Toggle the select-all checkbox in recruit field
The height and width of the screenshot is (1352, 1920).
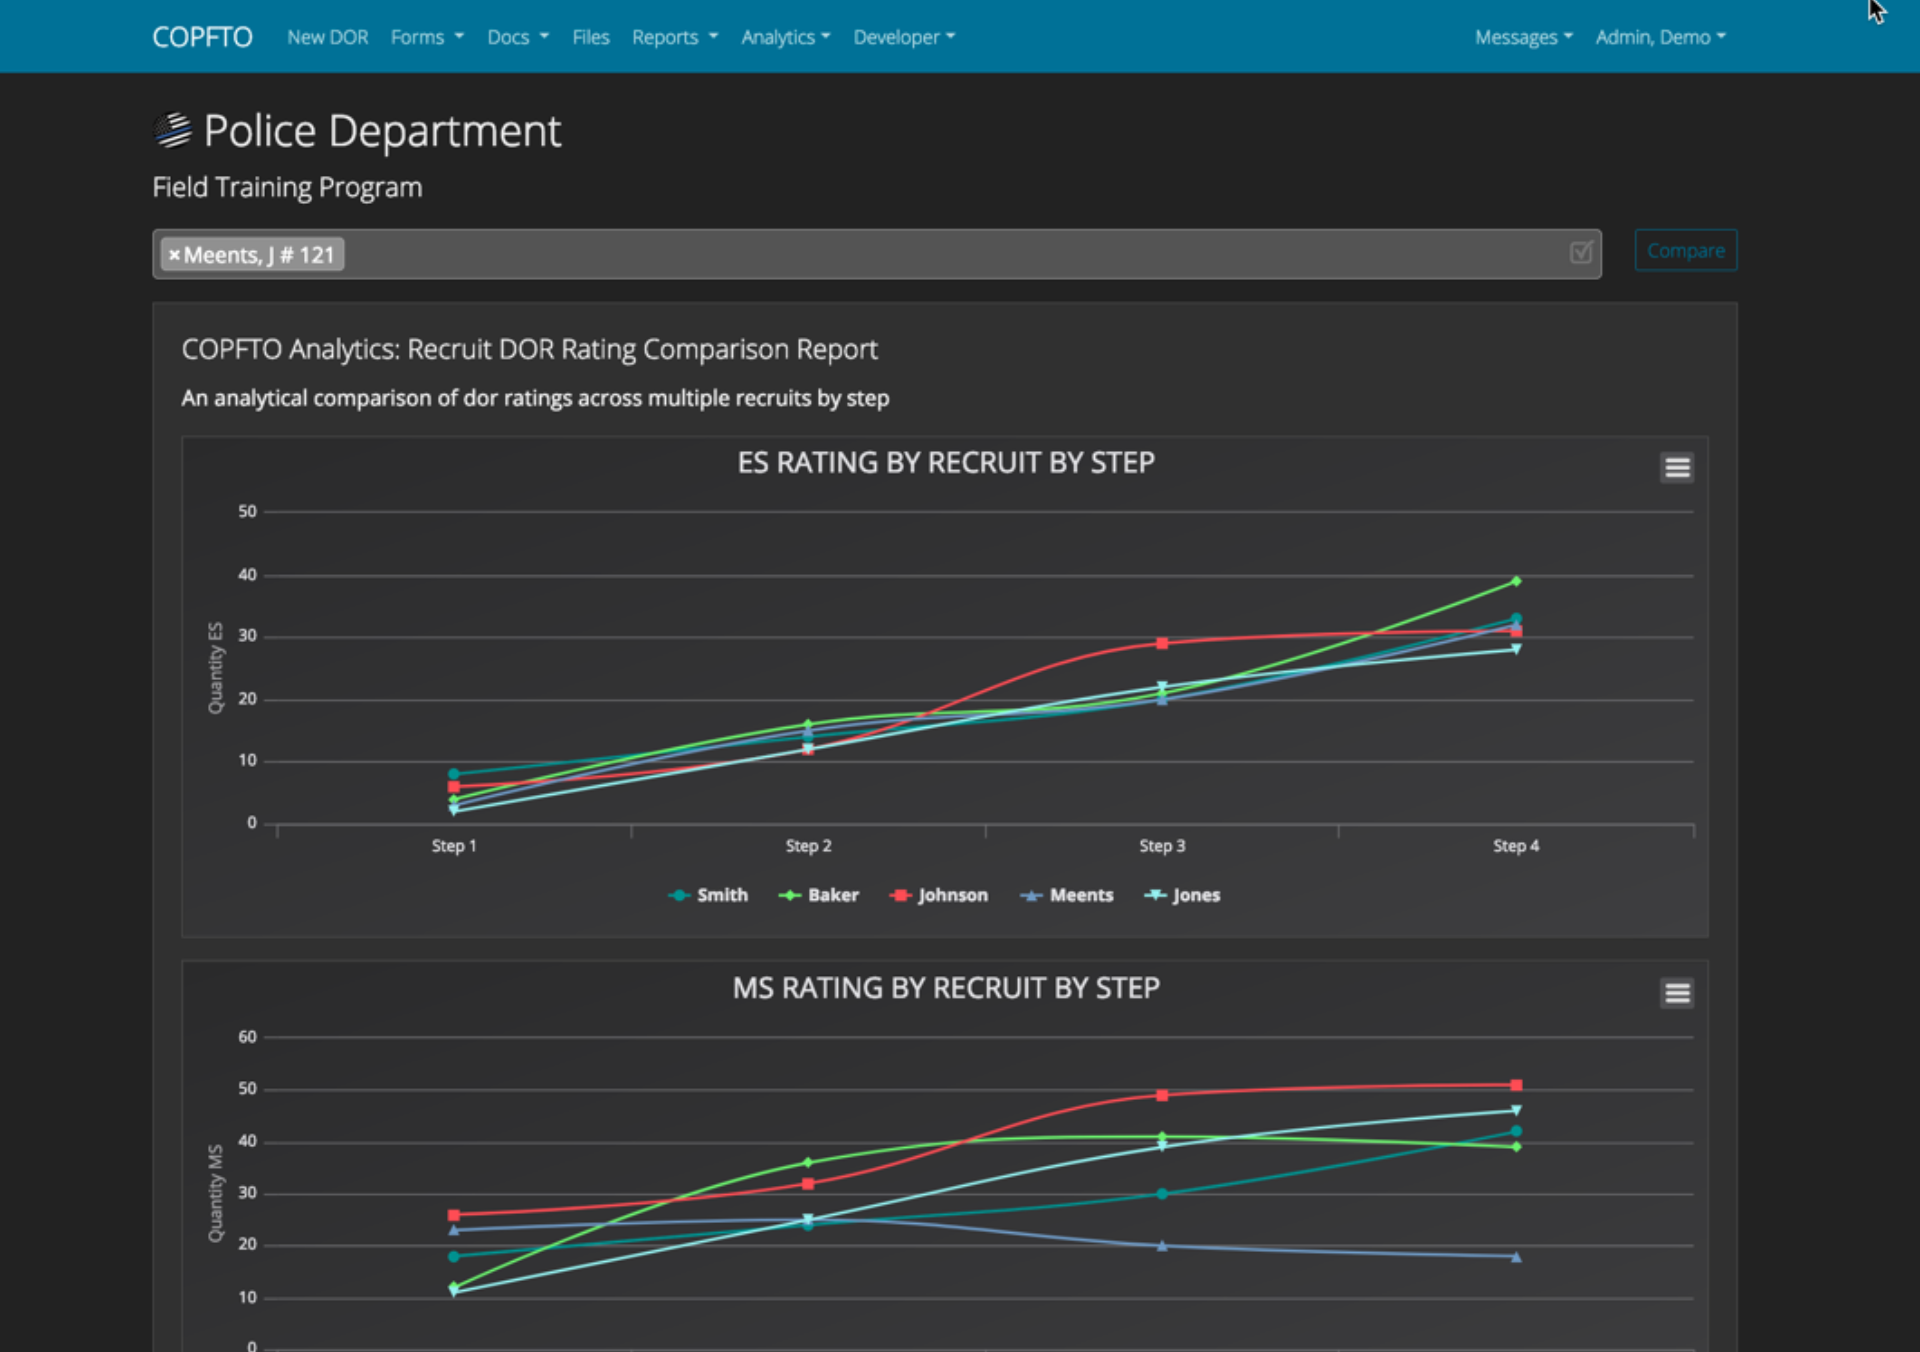pos(1580,252)
